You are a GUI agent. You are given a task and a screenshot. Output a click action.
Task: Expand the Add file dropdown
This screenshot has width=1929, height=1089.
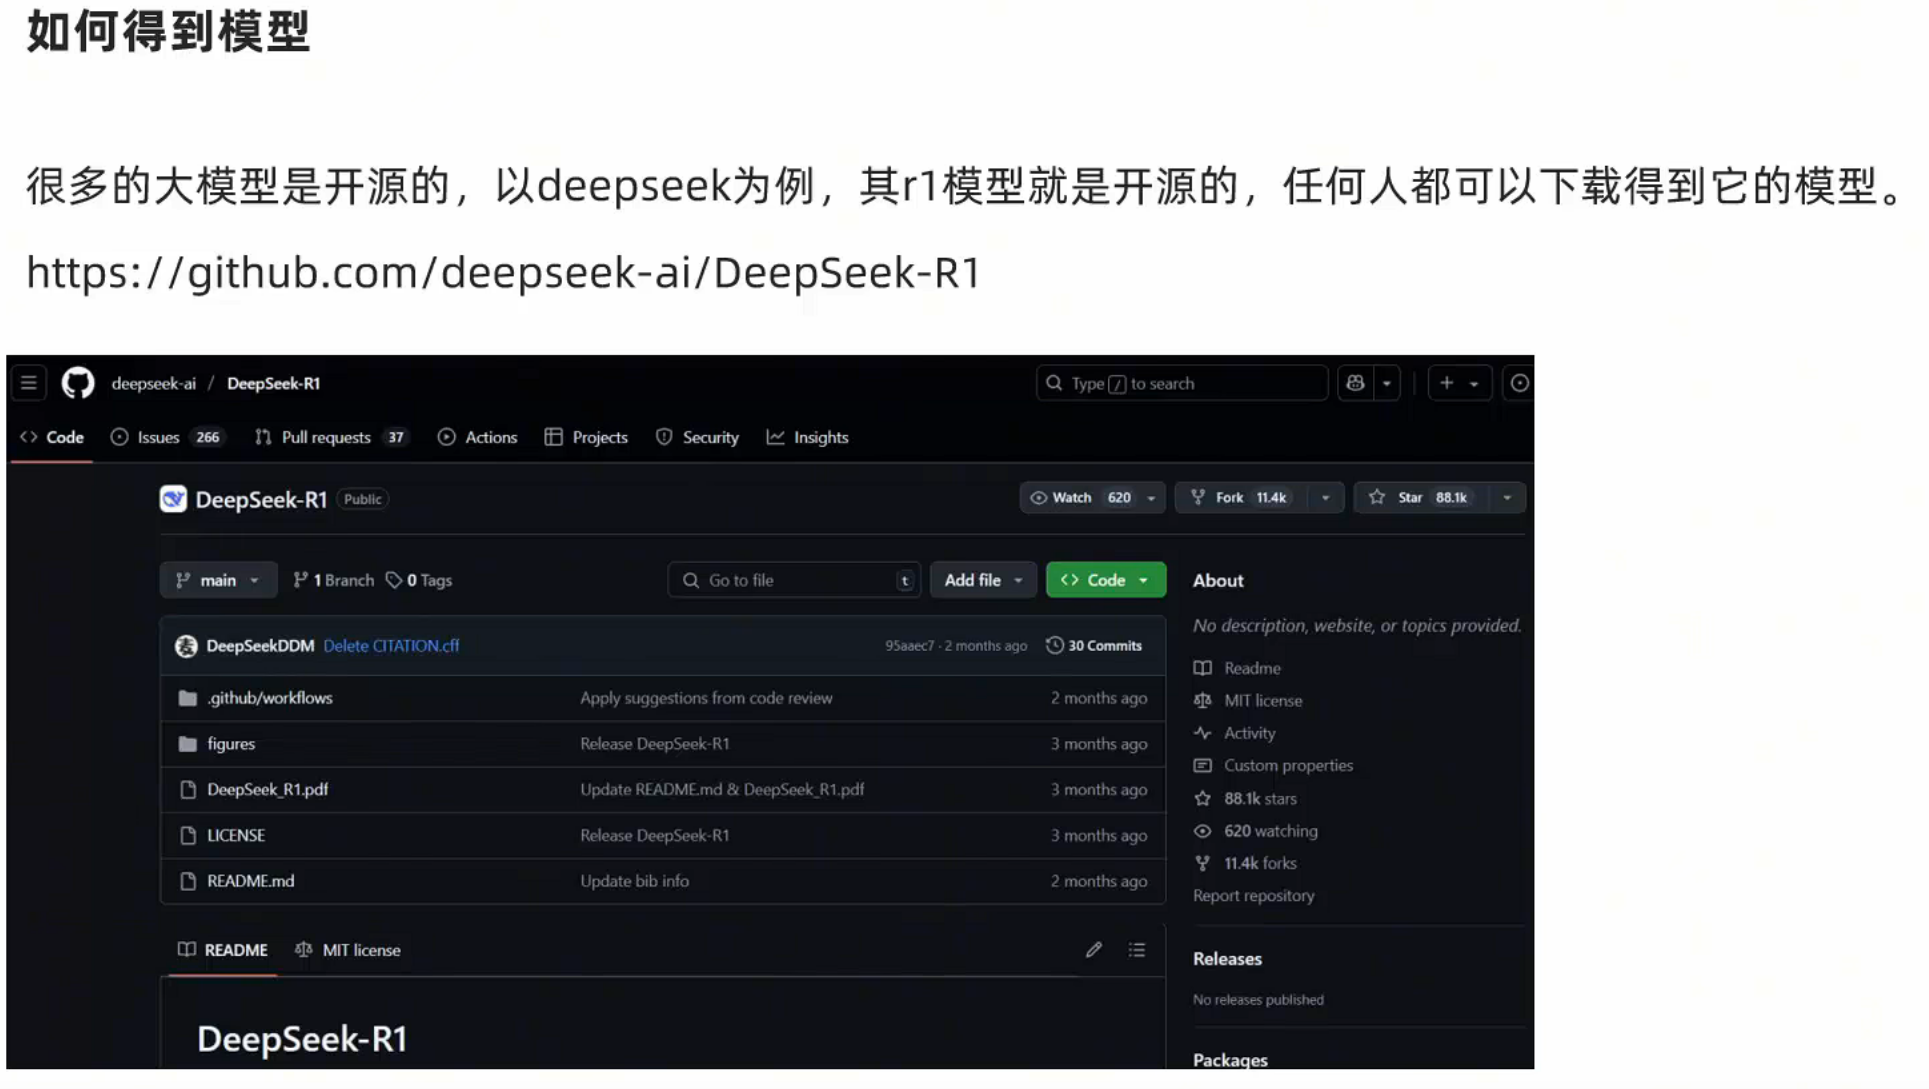coord(982,580)
